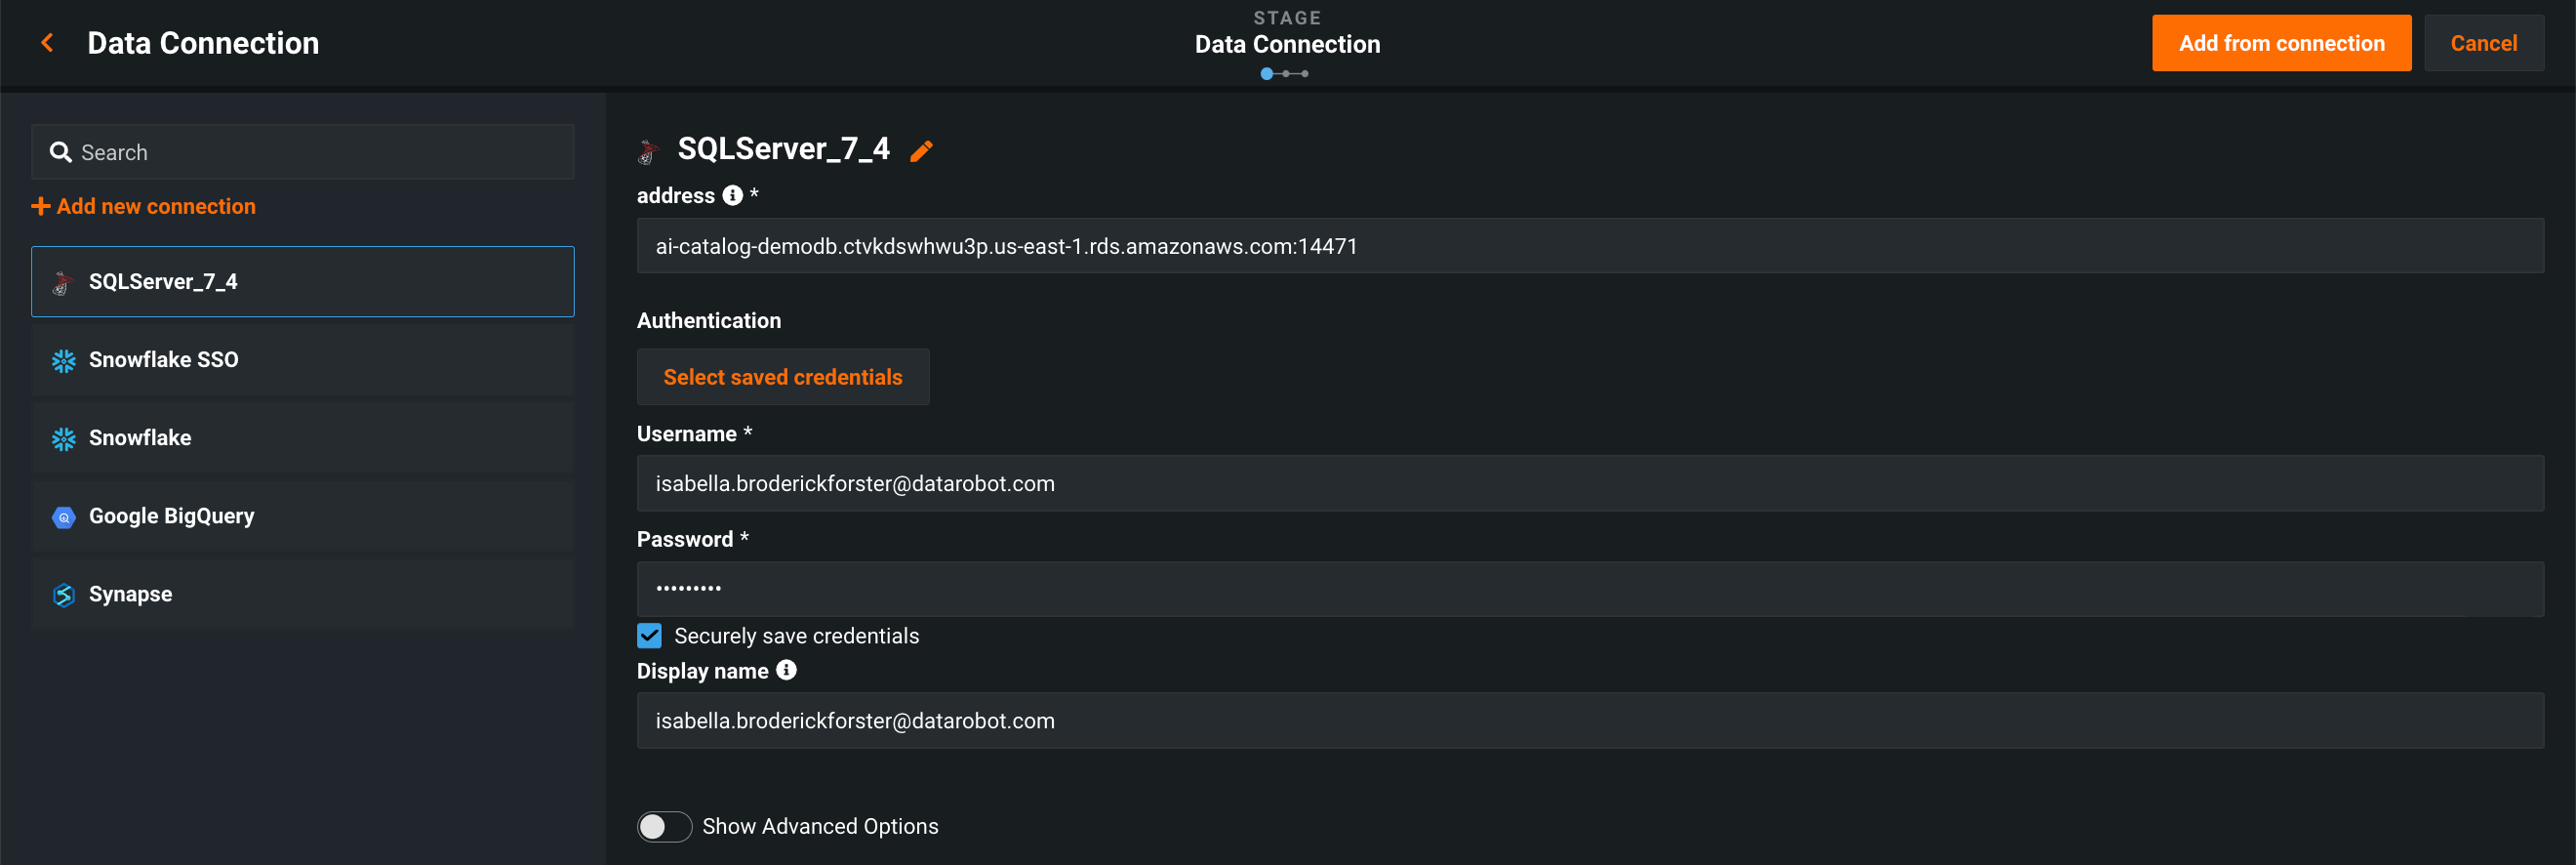Click Add from connection button
Image resolution: width=2576 pixels, height=865 pixels.
click(x=2281, y=43)
